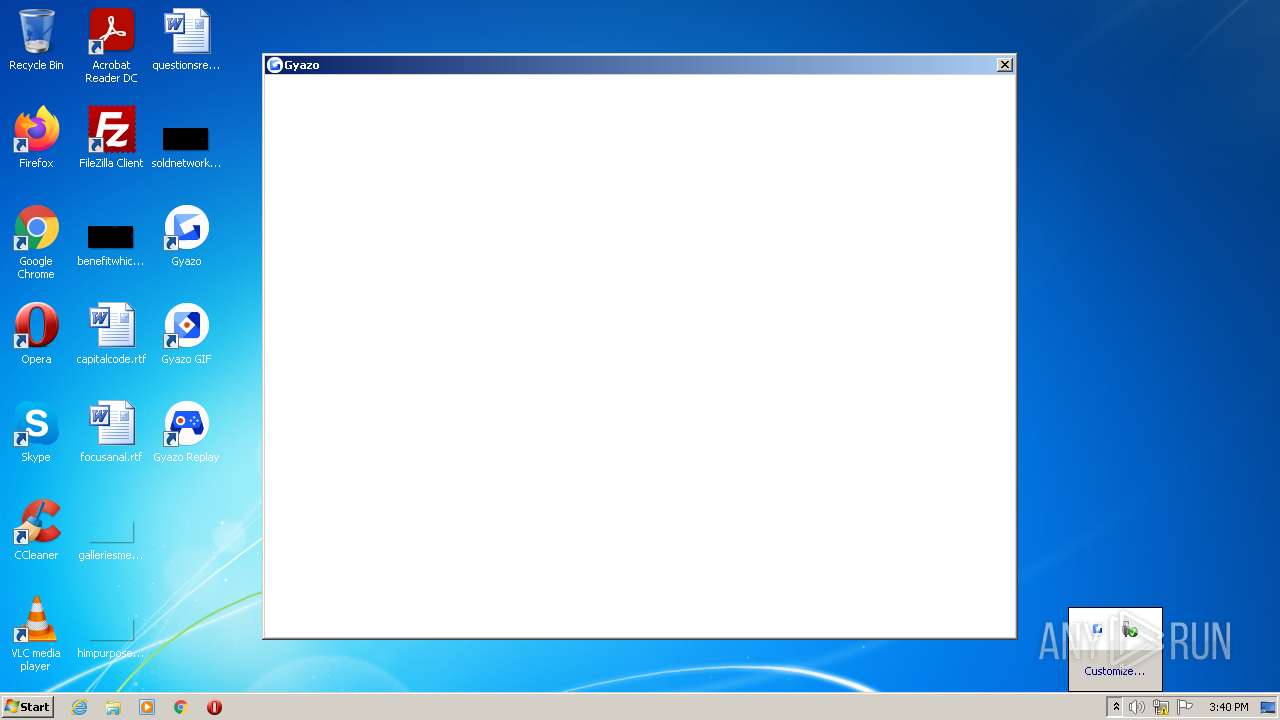Select the Opera desktop shortcut
The height and width of the screenshot is (720, 1280).
point(36,334)
